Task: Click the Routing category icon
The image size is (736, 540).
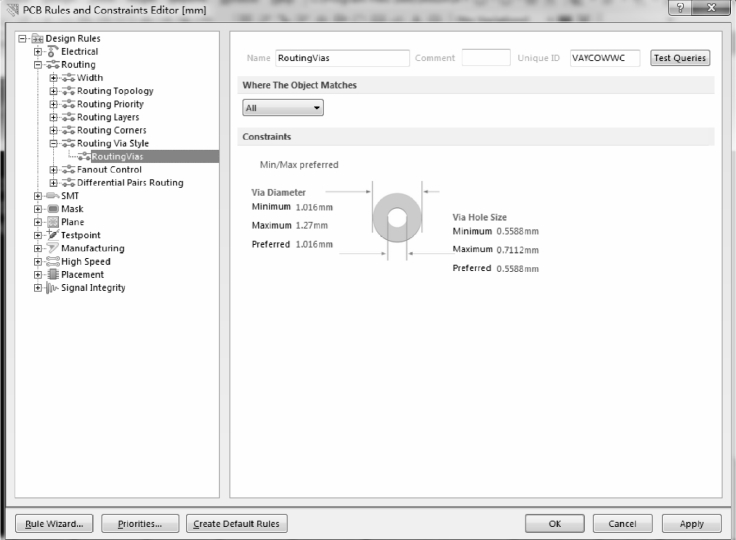Action: [x=53, y=65]
